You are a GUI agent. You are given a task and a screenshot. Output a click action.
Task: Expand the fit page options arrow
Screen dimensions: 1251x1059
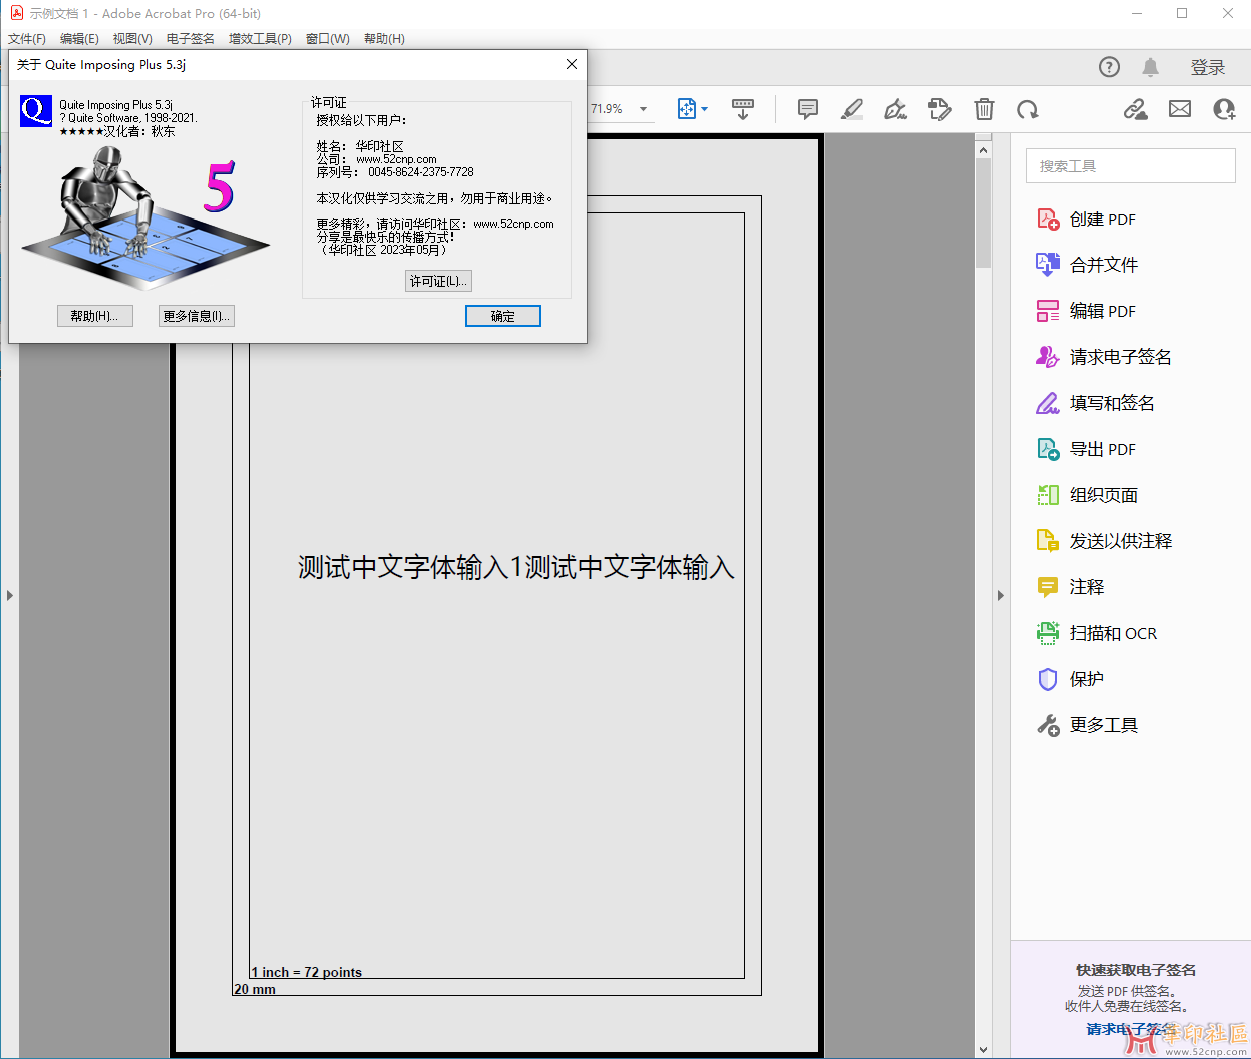705,109
